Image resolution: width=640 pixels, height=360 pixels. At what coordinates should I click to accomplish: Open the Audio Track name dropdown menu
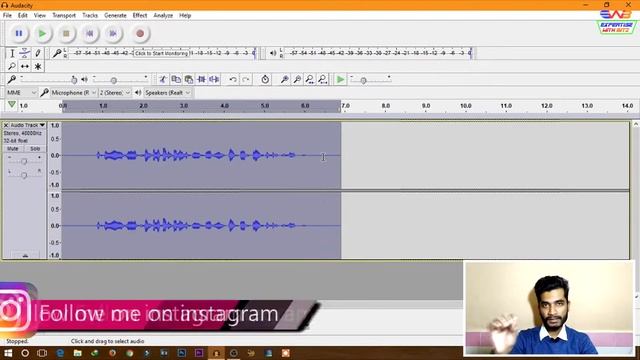click(x=28, y=125)
